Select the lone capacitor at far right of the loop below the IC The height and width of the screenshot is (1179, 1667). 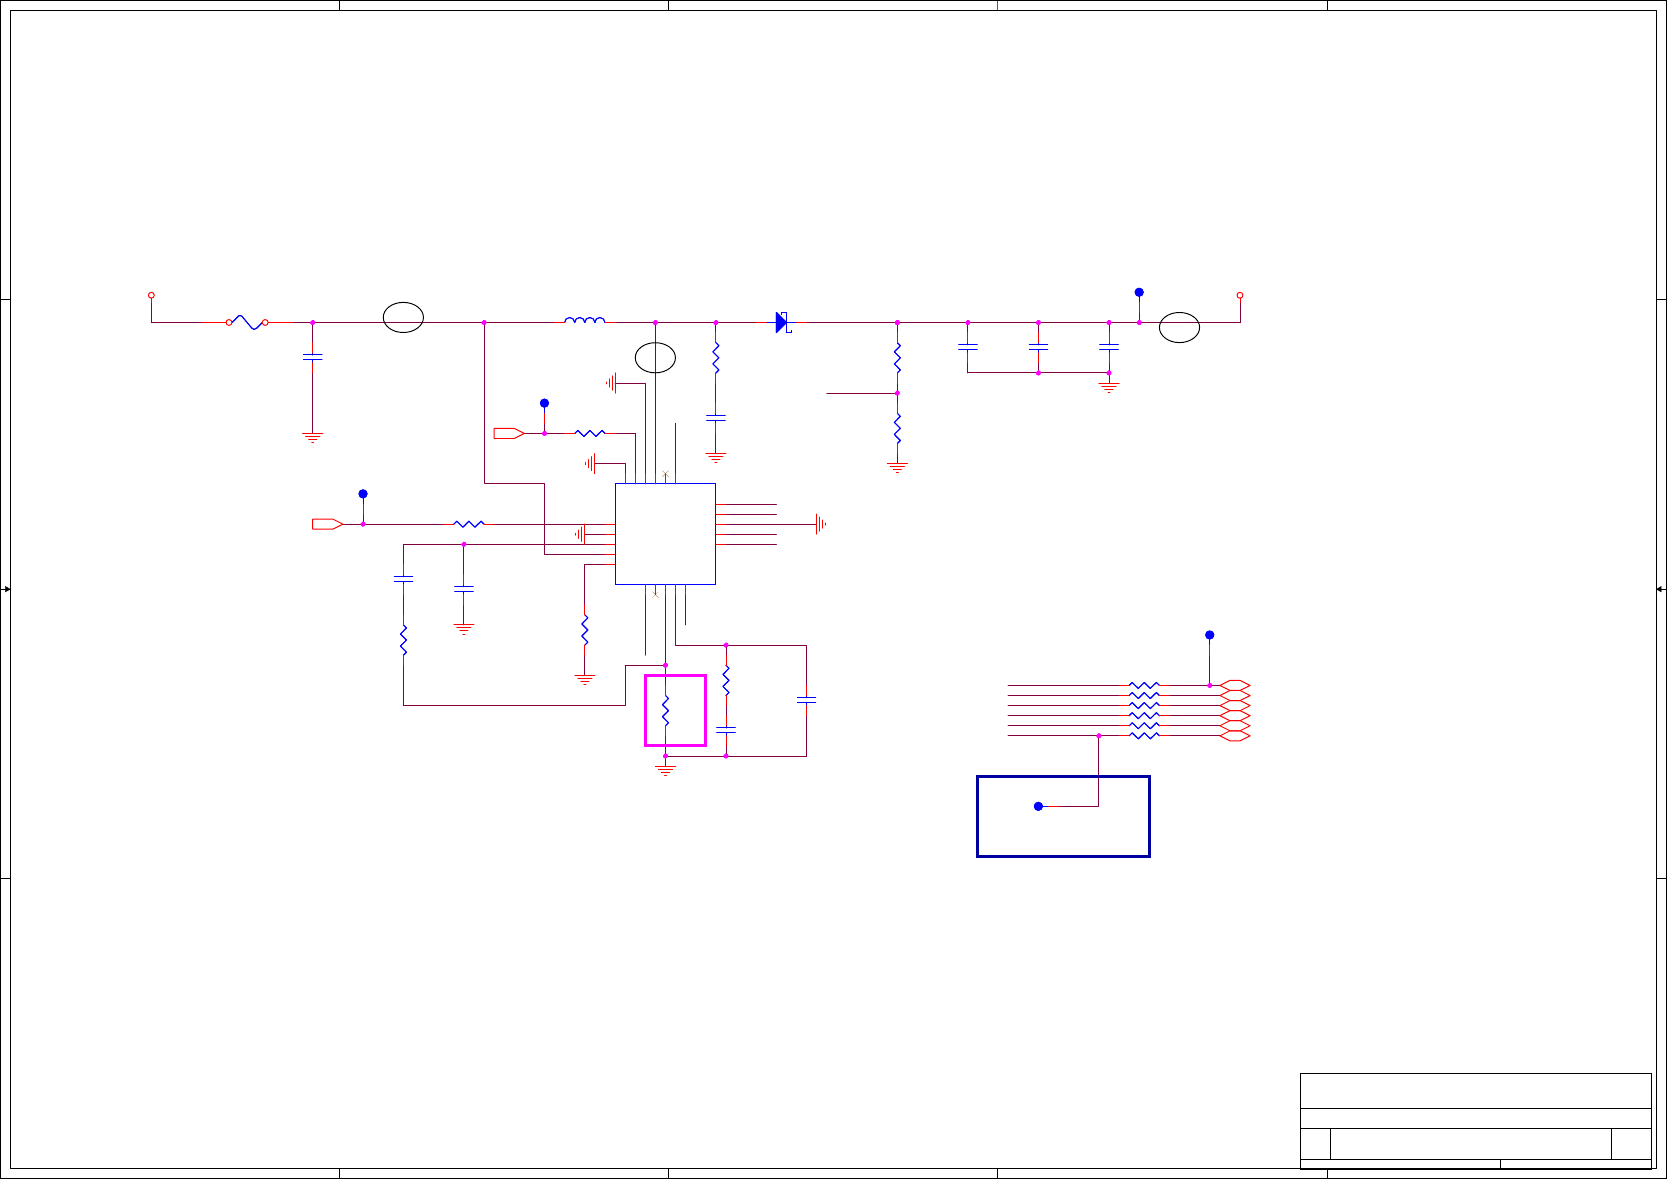pos(806,700)
